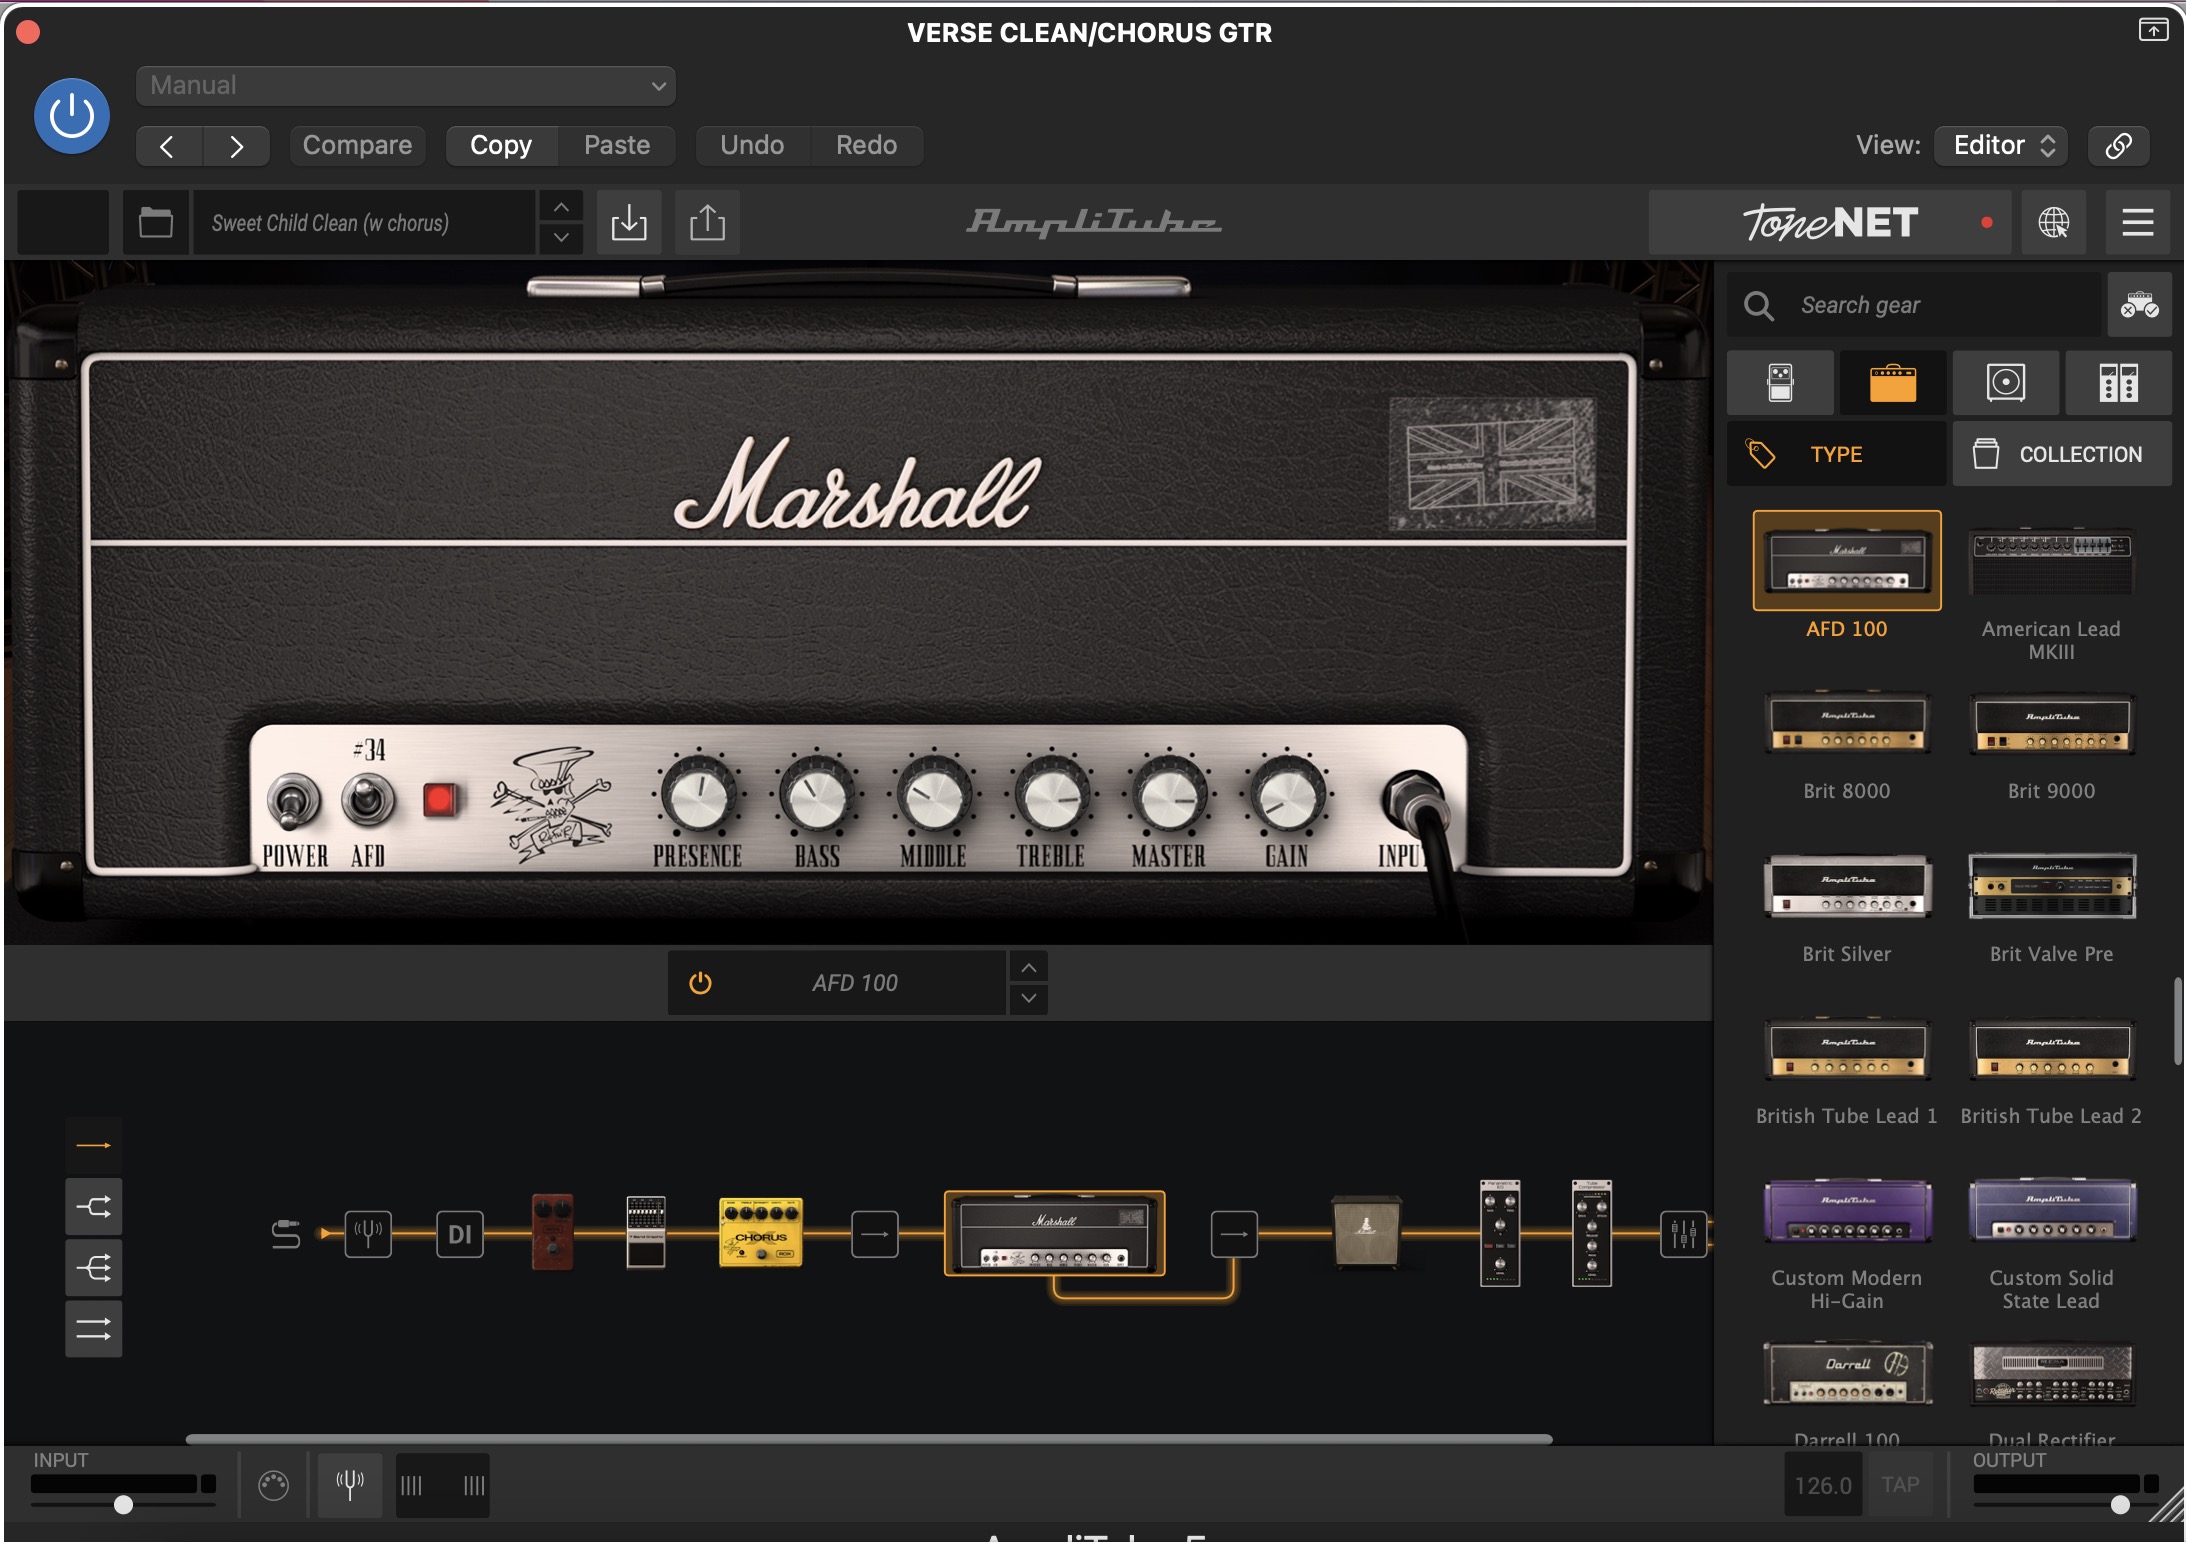Click the Search gear field
Screen dimensions: 2186x1542
[1914, 305]
